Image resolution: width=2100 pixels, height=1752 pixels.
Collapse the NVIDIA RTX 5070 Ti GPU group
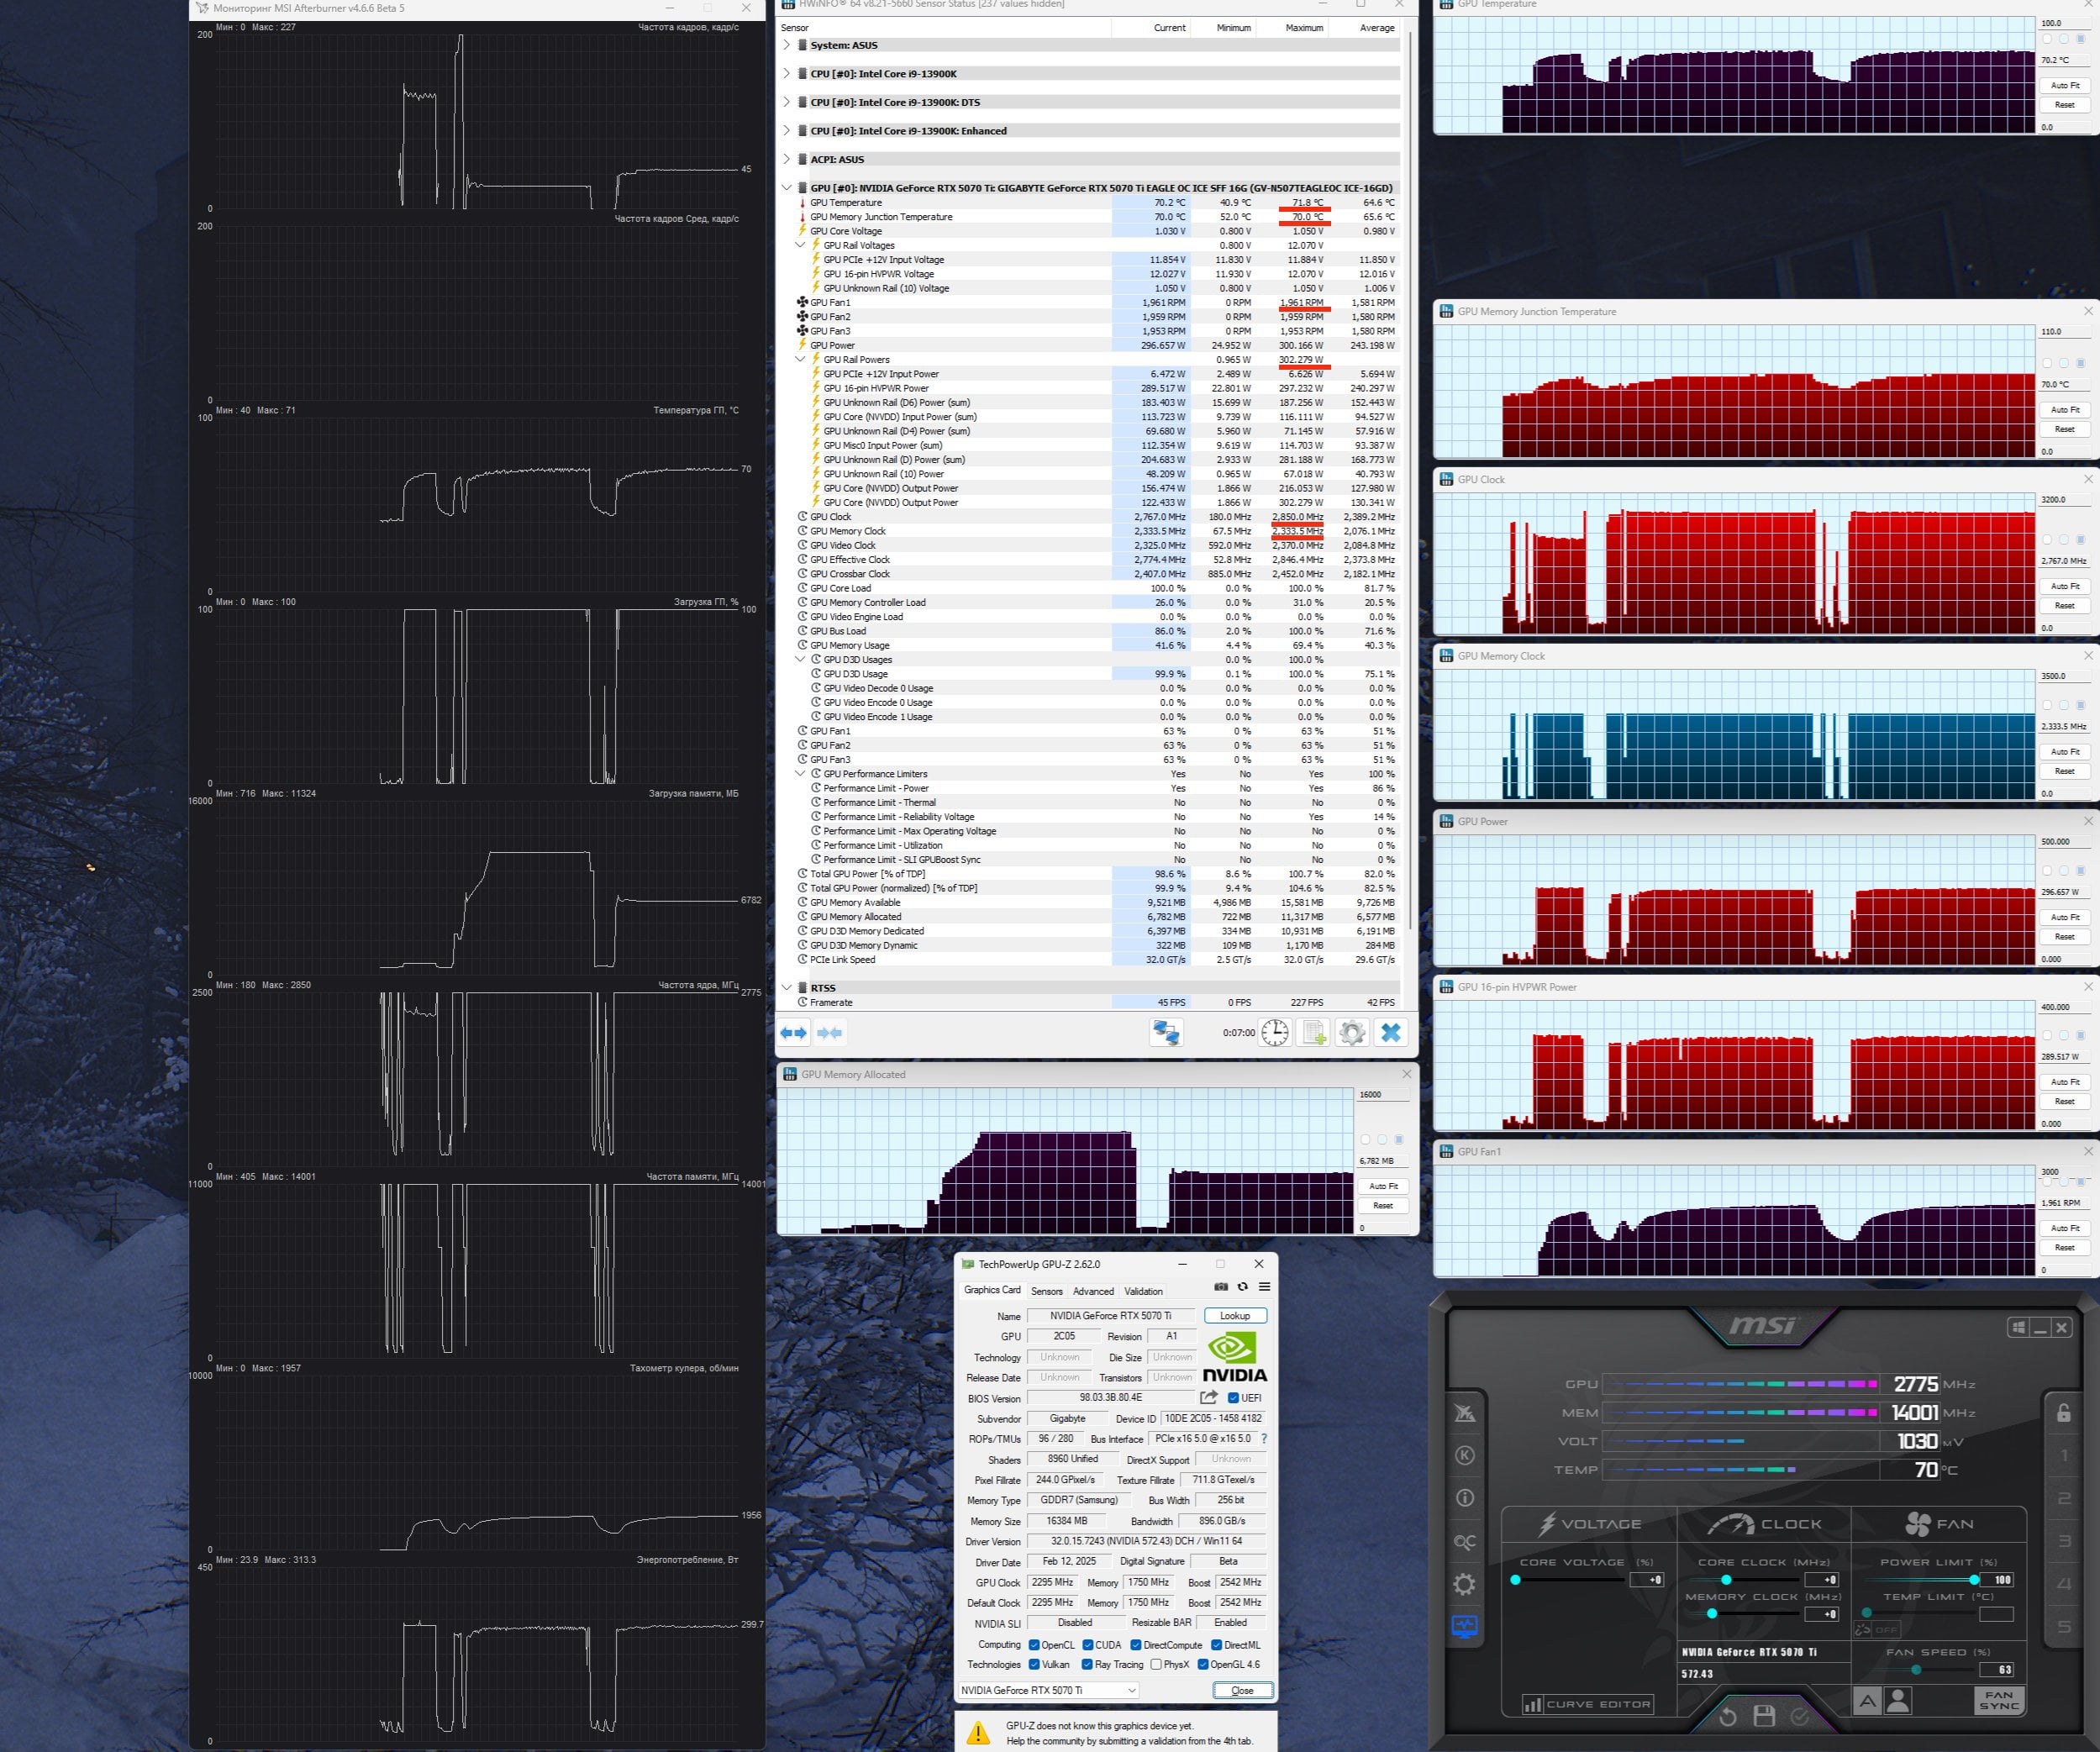pos(787,188)
